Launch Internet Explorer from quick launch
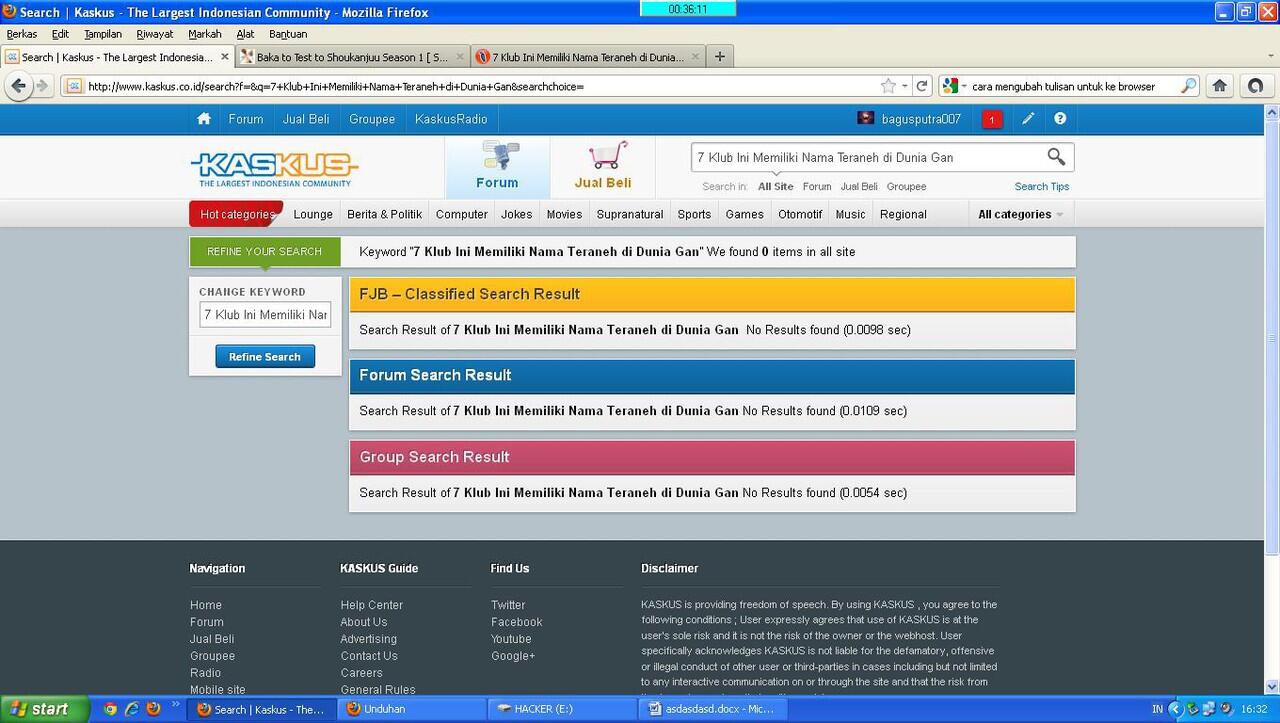Viewport: 1280px width, 723px height. [x=131, y=709]
